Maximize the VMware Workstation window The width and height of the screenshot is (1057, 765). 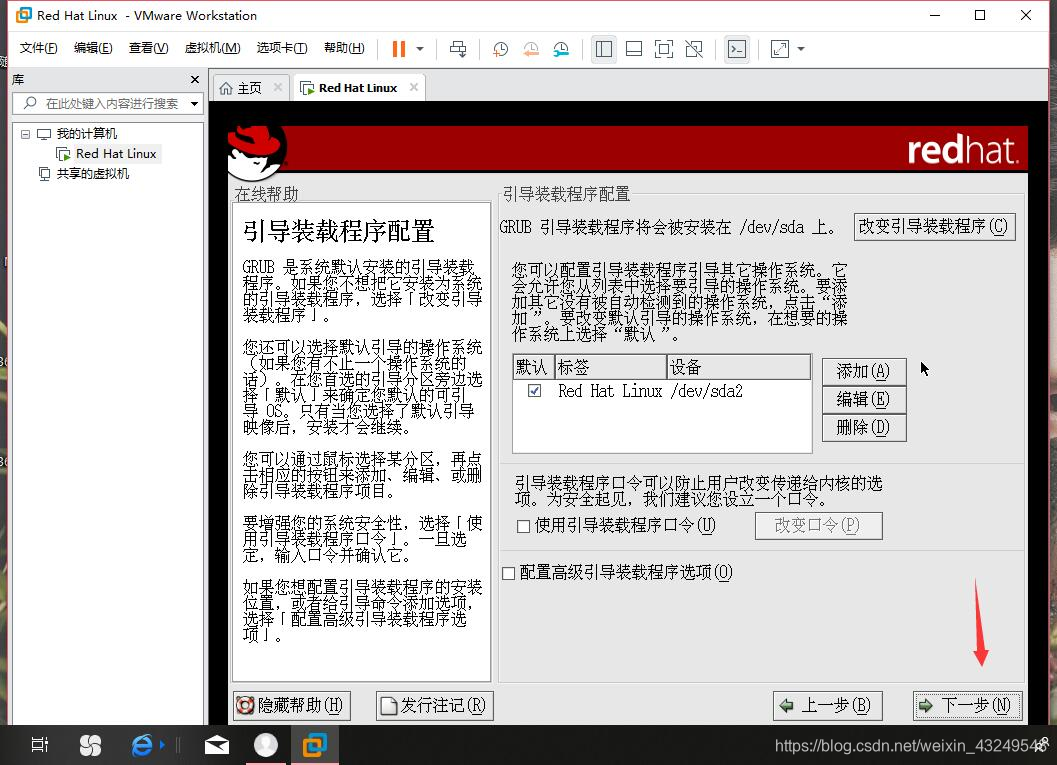pyautogui.click(x=980, y=15)
